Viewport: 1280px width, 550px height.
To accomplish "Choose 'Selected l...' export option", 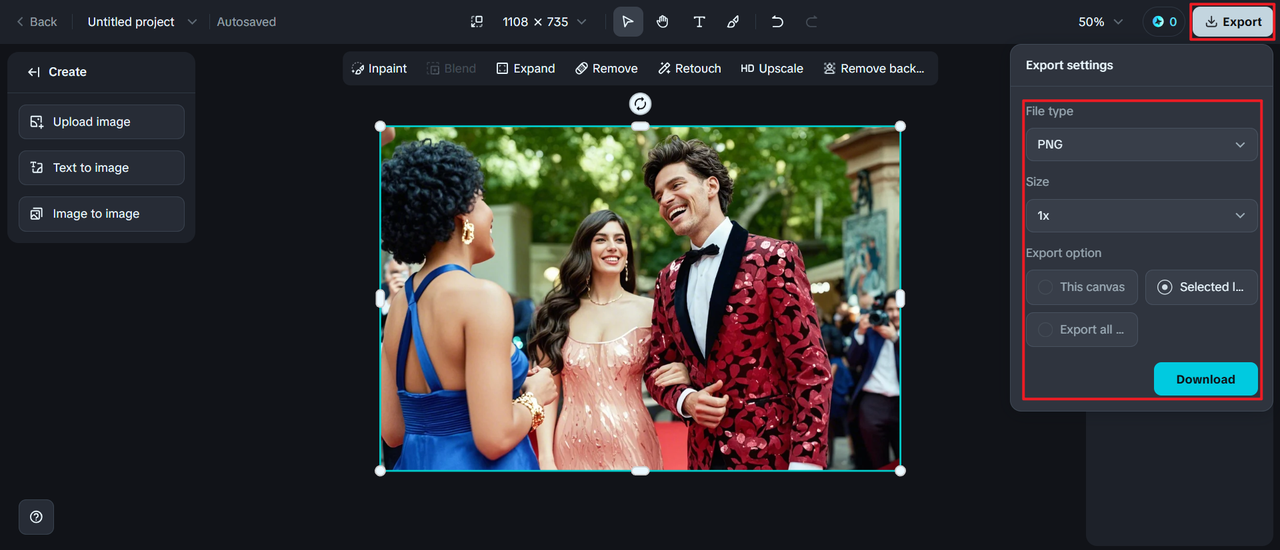I will 1201,287.
